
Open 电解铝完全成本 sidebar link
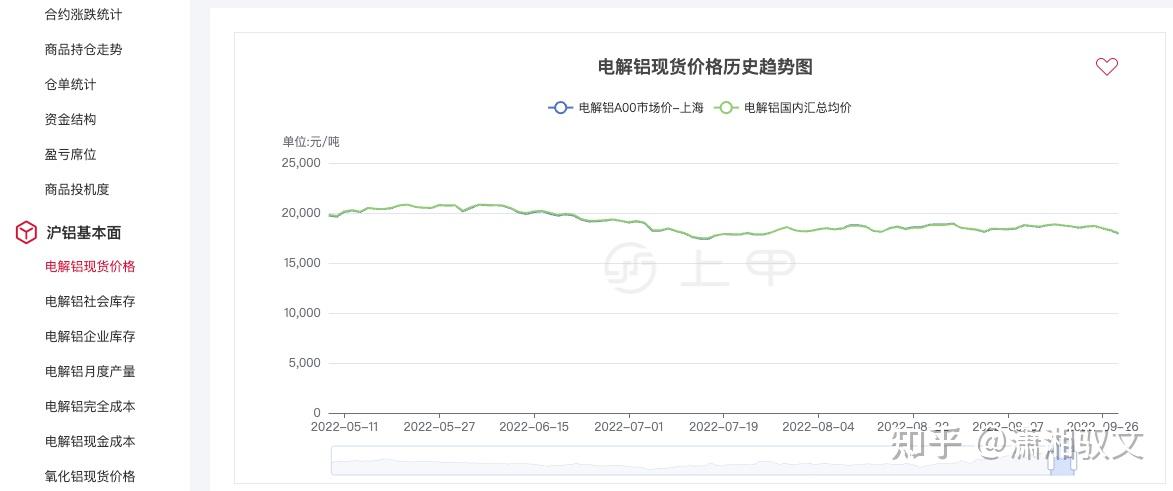[90, 407]
